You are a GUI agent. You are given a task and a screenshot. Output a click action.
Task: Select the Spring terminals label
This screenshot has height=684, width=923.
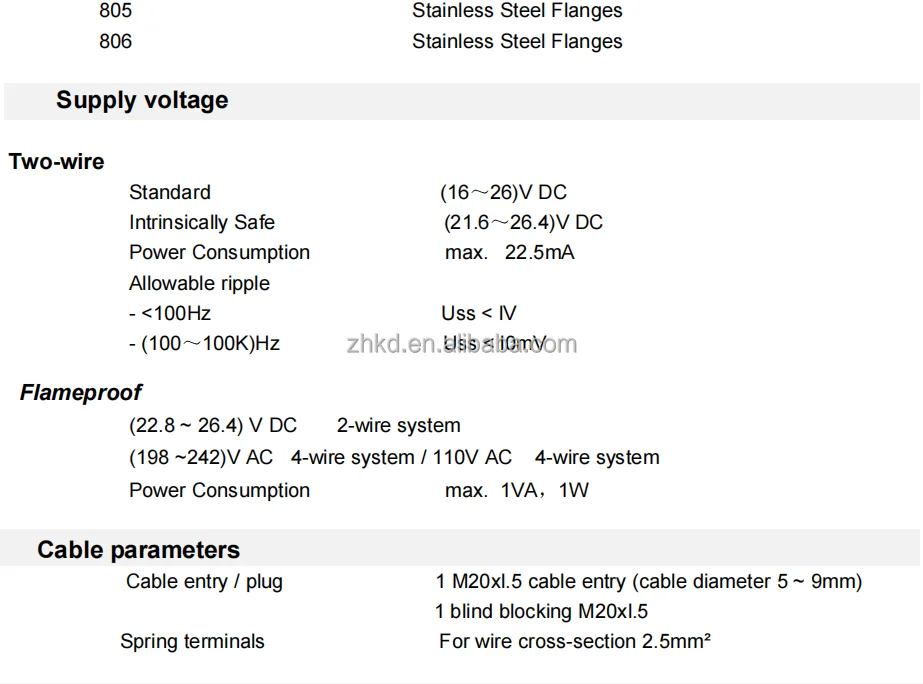coord(192,642)
